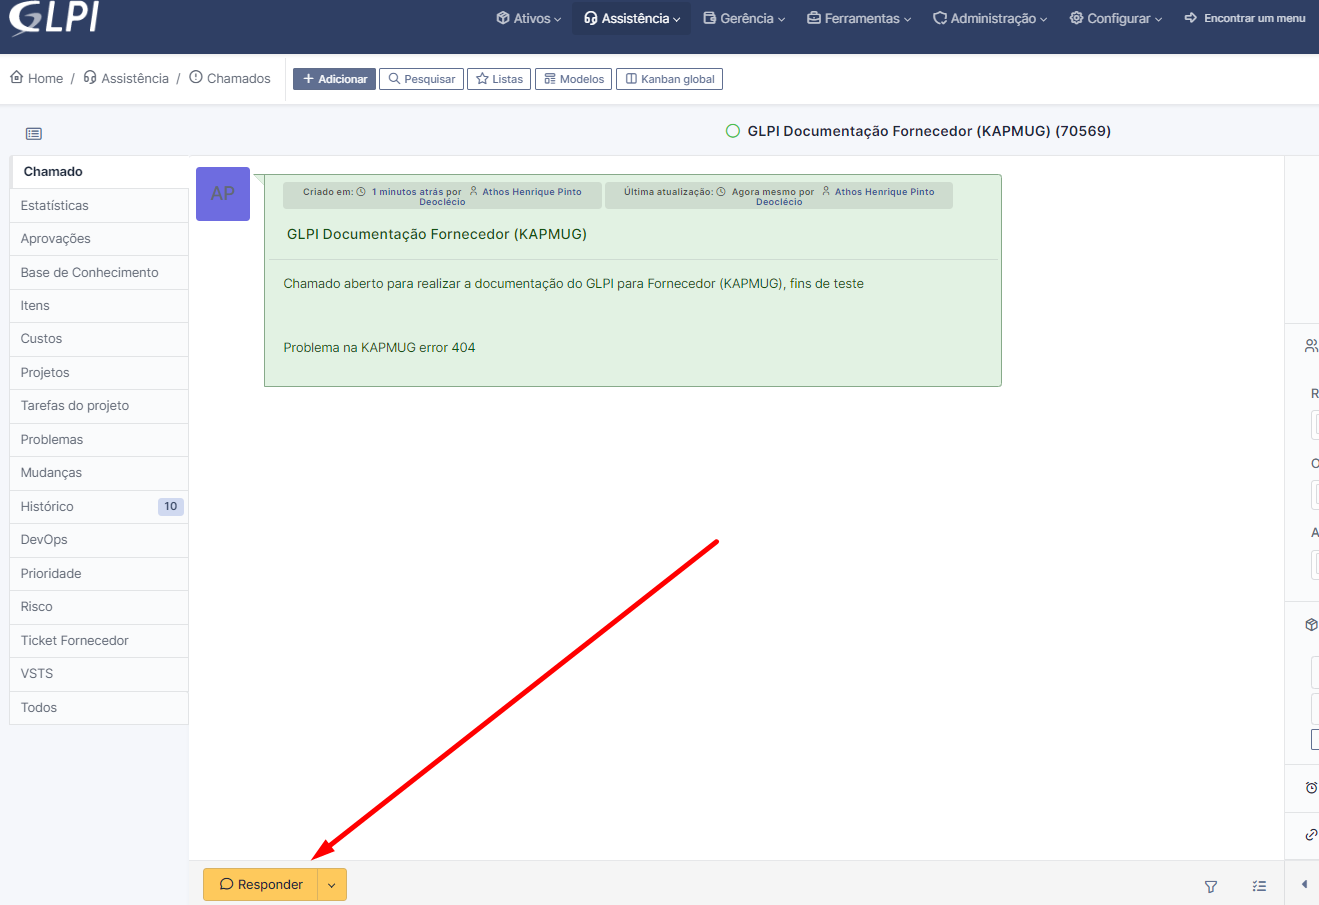Select the Risco tab
This screenshot has height=905, width=1319.
(99, 607)
